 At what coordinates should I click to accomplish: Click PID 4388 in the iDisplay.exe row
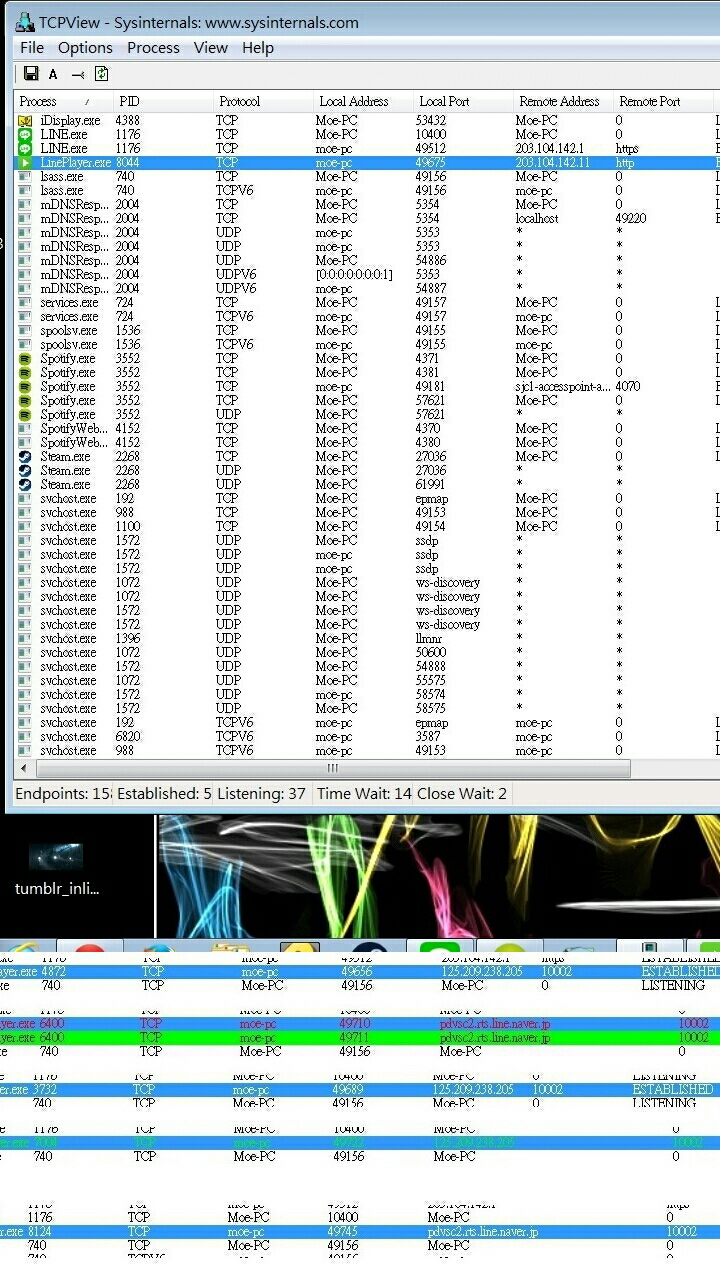(x=128, y=120)
